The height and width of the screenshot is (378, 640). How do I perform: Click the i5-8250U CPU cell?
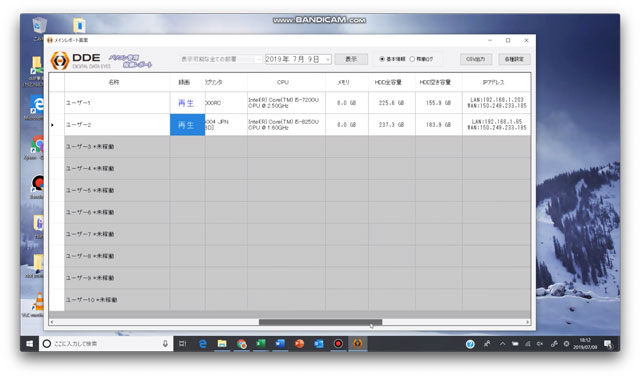tap(286, 125)
